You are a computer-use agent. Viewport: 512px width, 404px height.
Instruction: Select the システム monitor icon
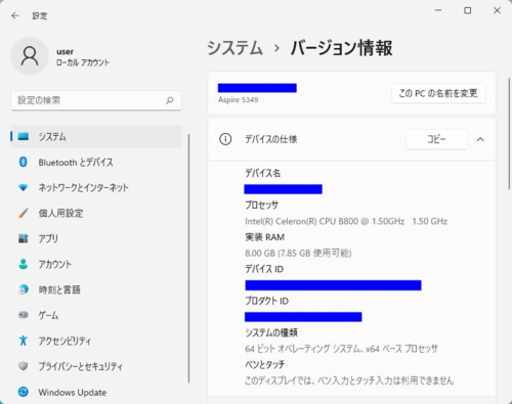click(x=23, y=136)
